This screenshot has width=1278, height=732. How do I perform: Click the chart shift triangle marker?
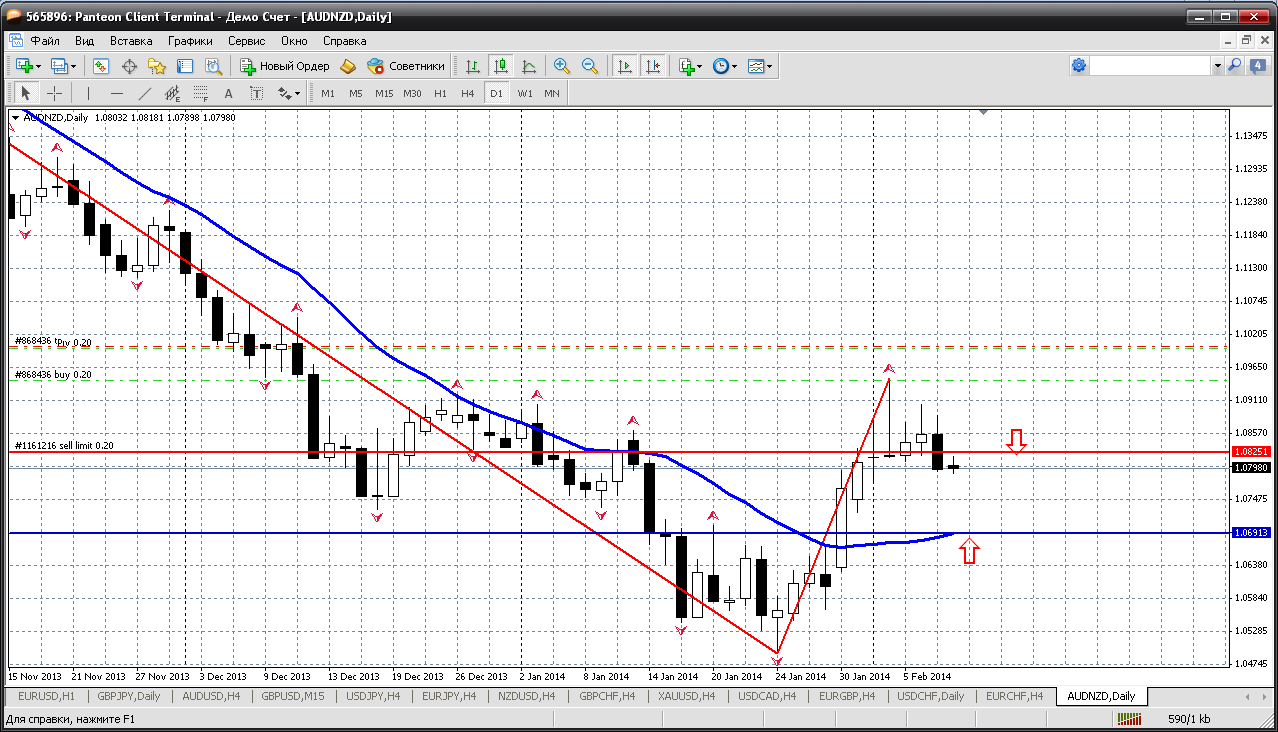tap(984, 113)
